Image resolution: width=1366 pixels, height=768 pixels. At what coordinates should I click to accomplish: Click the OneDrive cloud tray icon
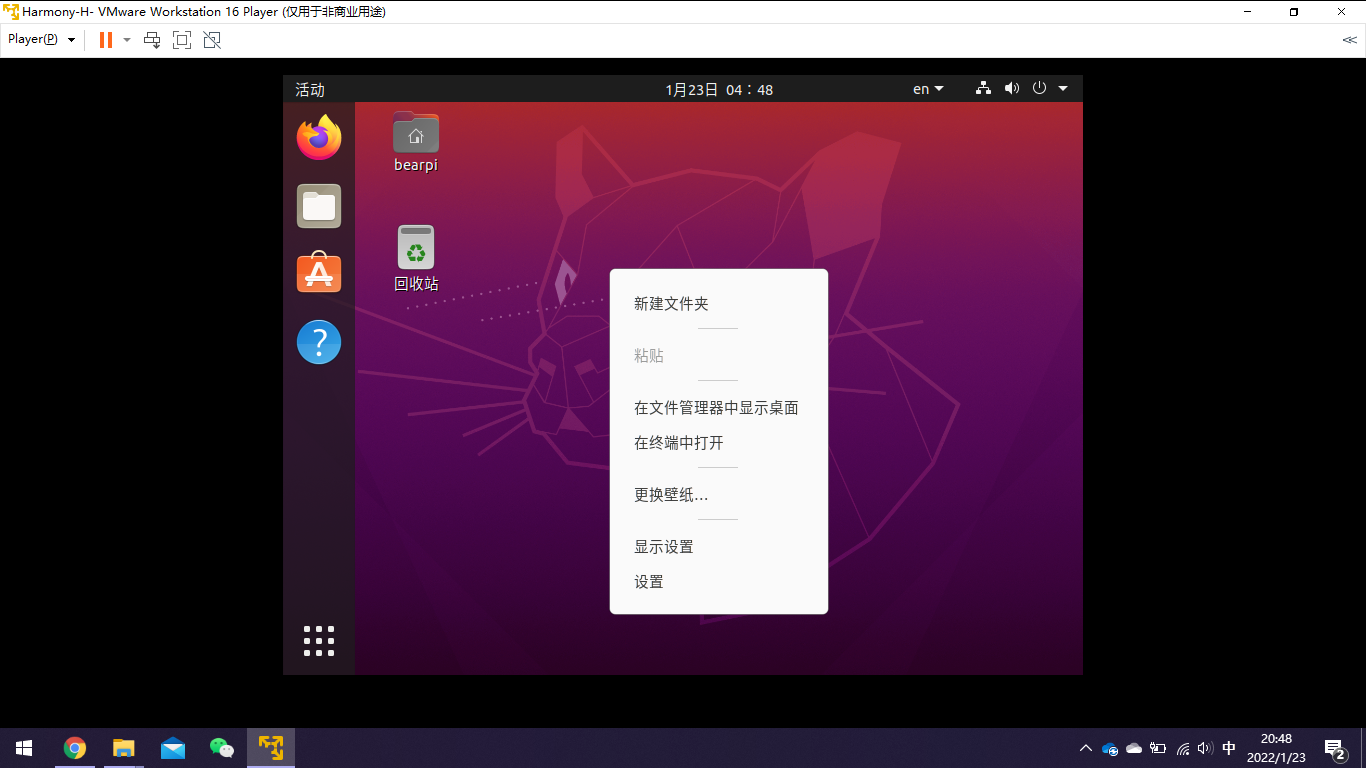[1134, 748]
